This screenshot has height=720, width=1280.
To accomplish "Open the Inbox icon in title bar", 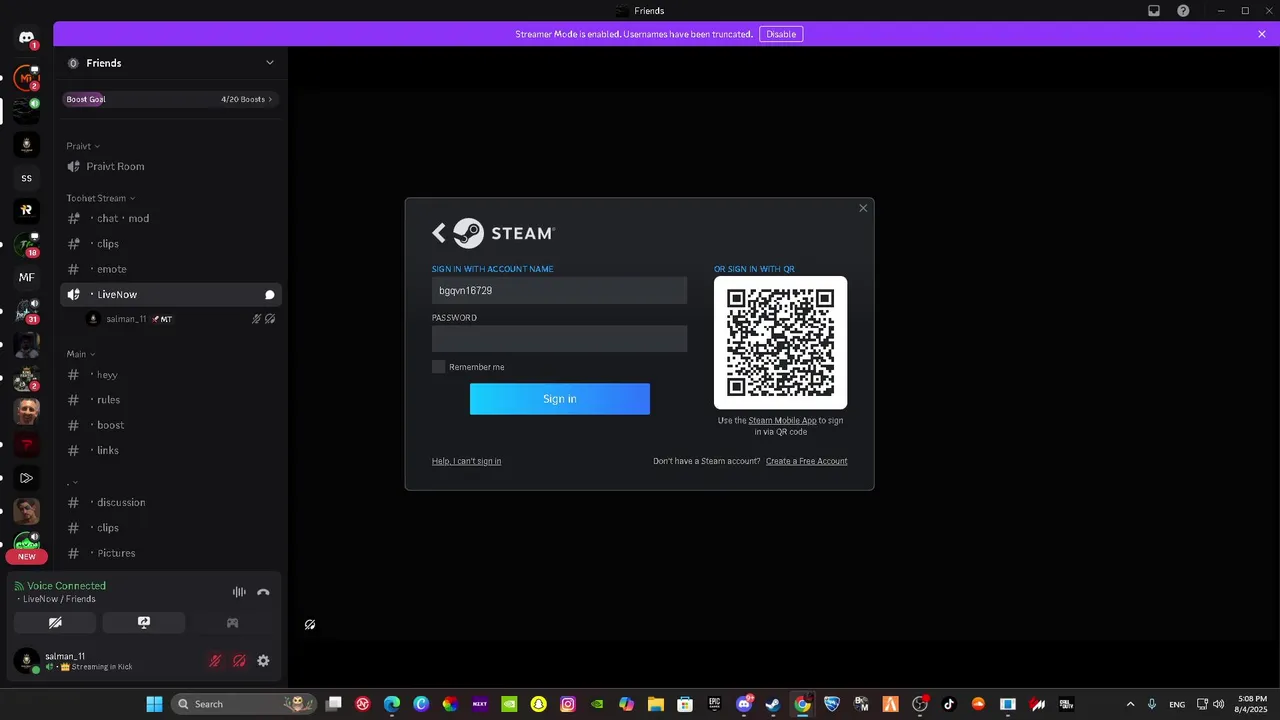I will click(1154, 11).
